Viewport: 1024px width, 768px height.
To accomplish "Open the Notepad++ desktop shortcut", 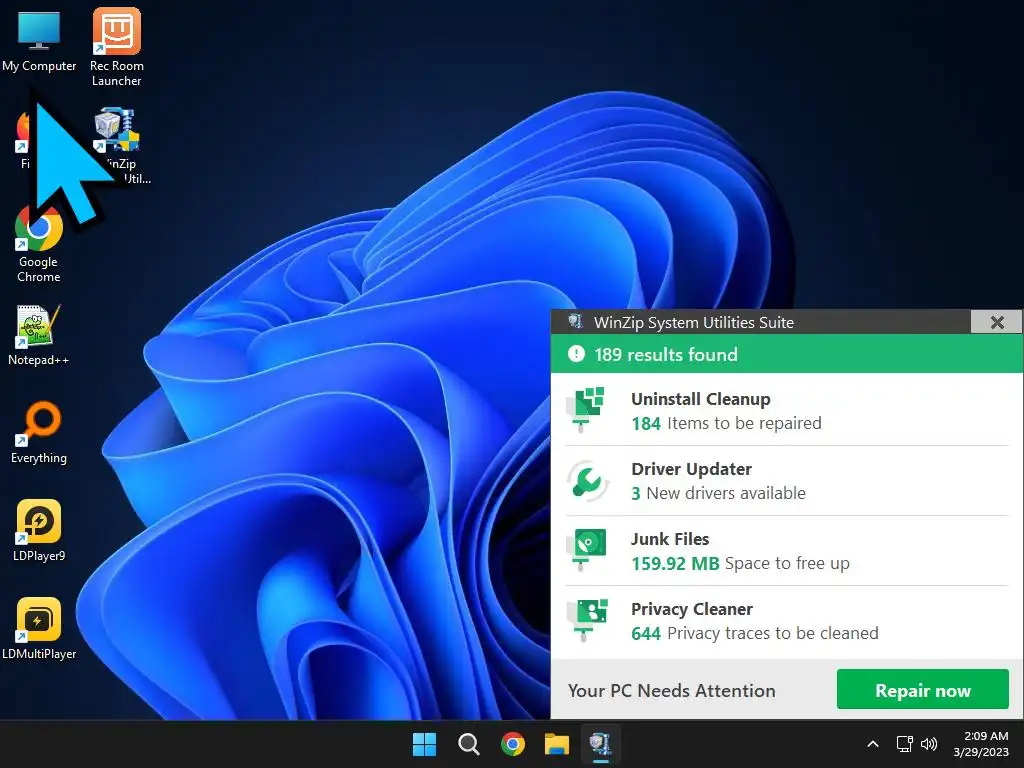I will pyautogui.click(x=39, y=334).
